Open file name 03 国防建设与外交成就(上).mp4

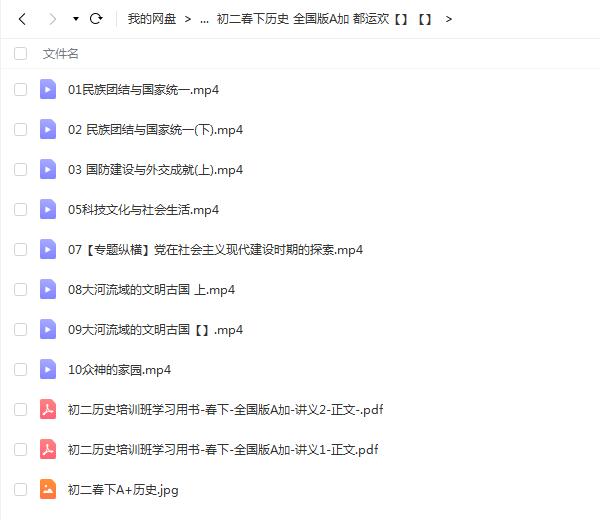(x=155, y=170)
